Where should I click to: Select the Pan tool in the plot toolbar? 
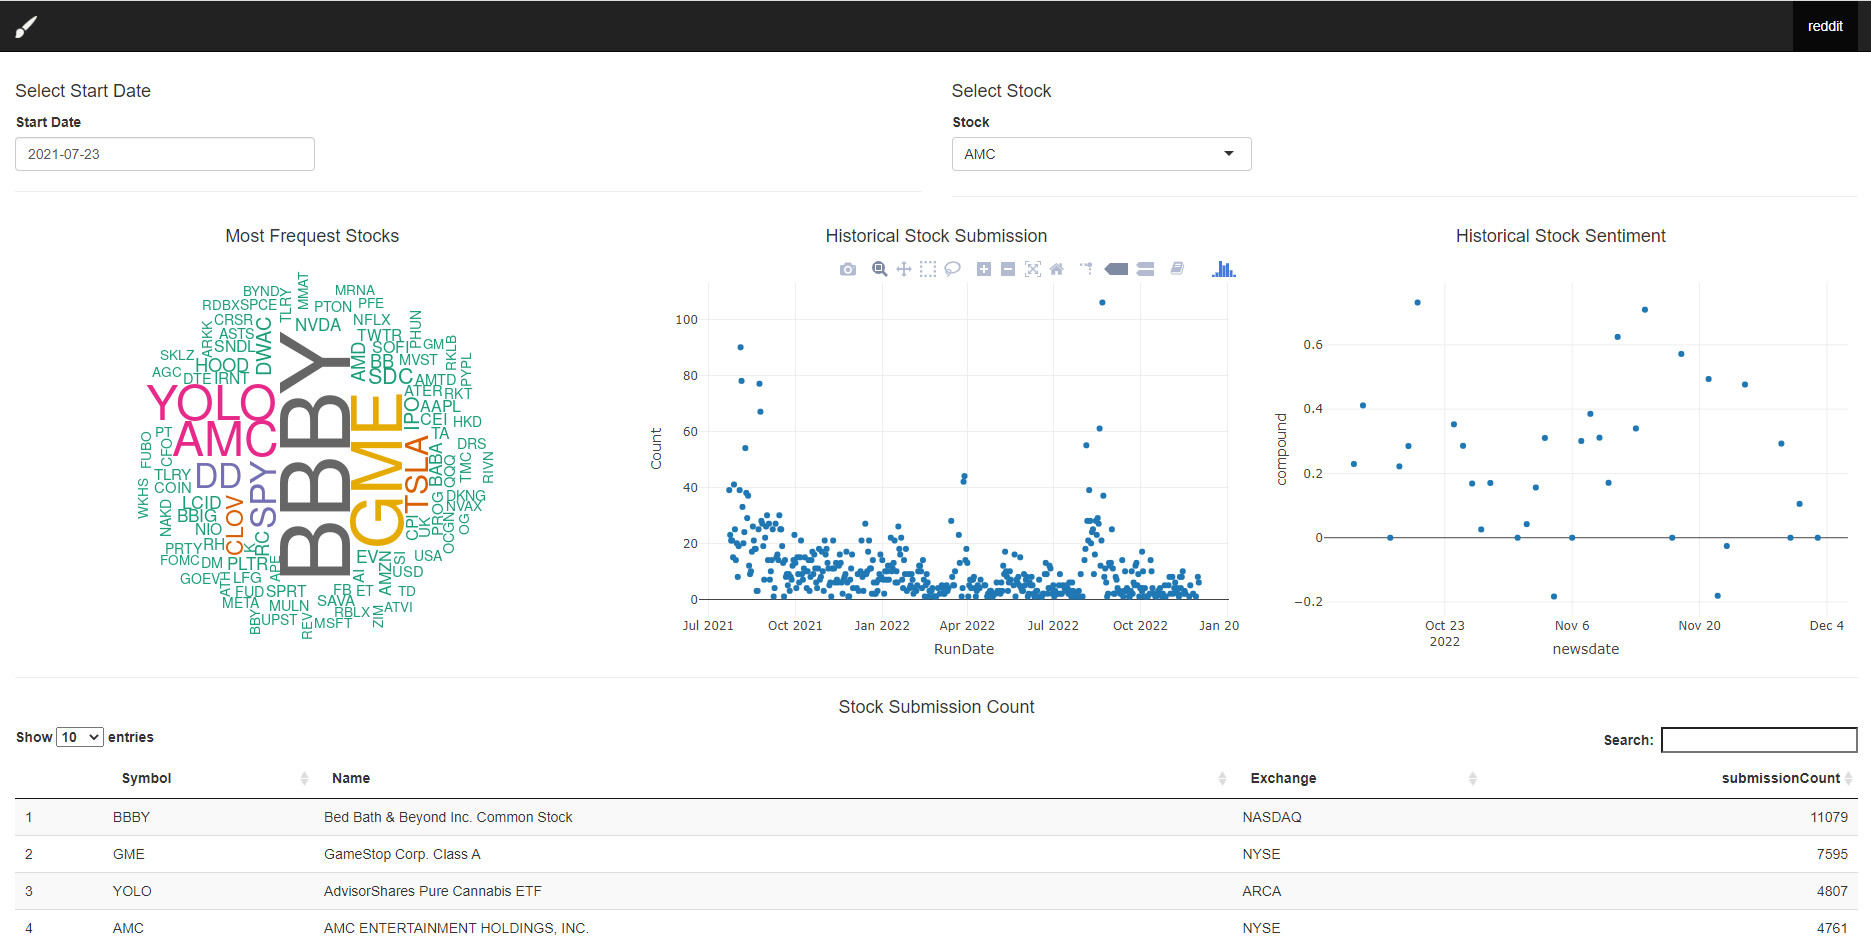tap(903, 269)
